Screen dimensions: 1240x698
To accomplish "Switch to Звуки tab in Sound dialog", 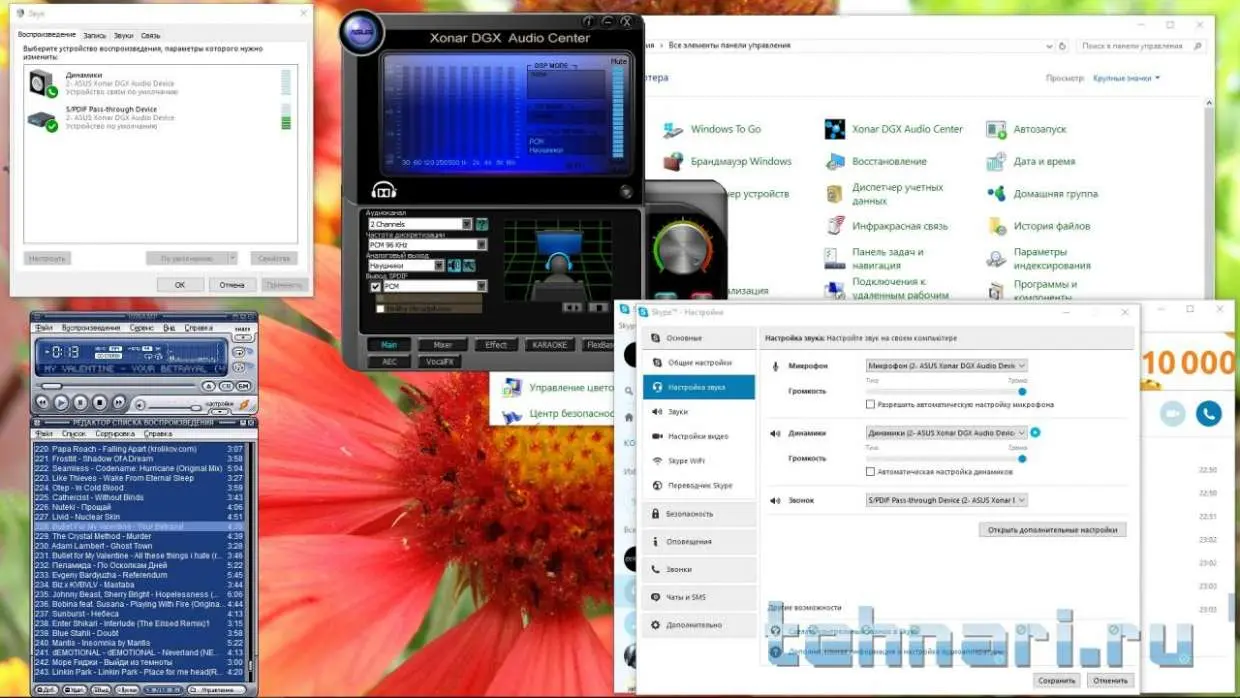I will point(124,35).
